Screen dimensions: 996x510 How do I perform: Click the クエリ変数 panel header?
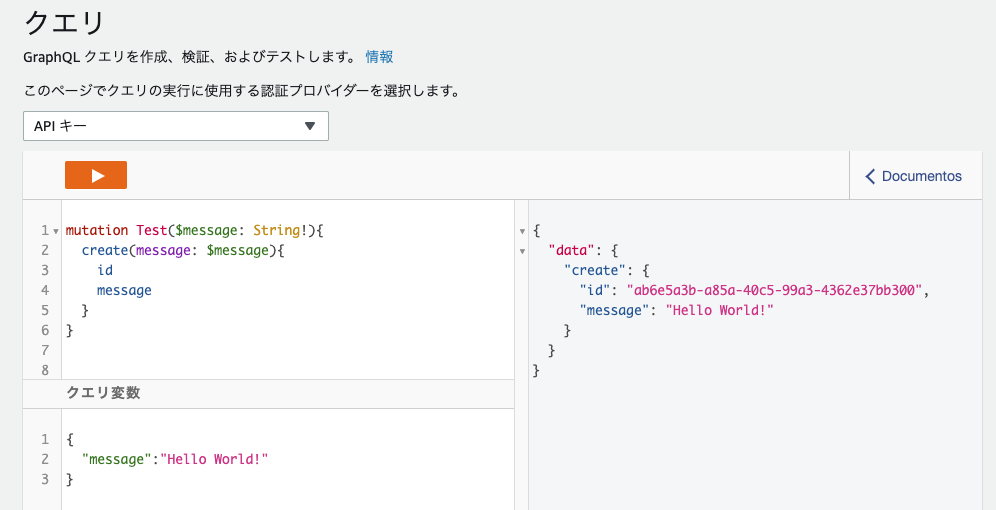point(103,393)
